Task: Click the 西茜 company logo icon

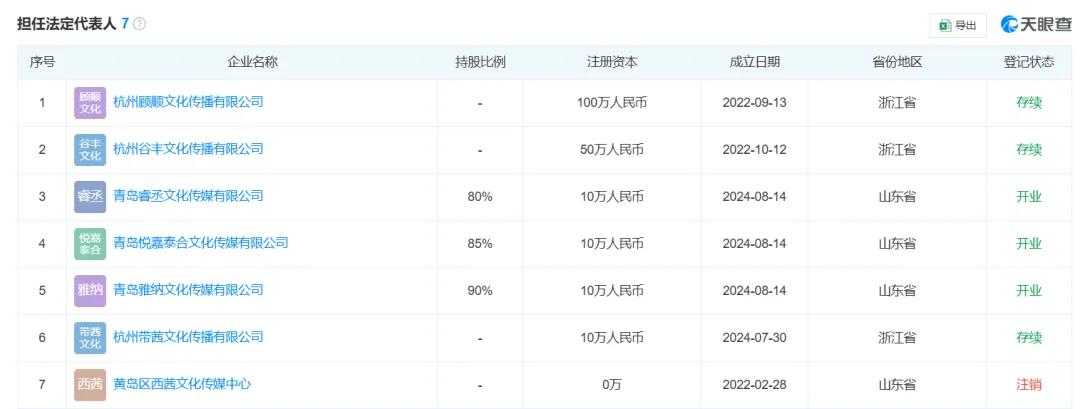Action: (x=90, y=384)
